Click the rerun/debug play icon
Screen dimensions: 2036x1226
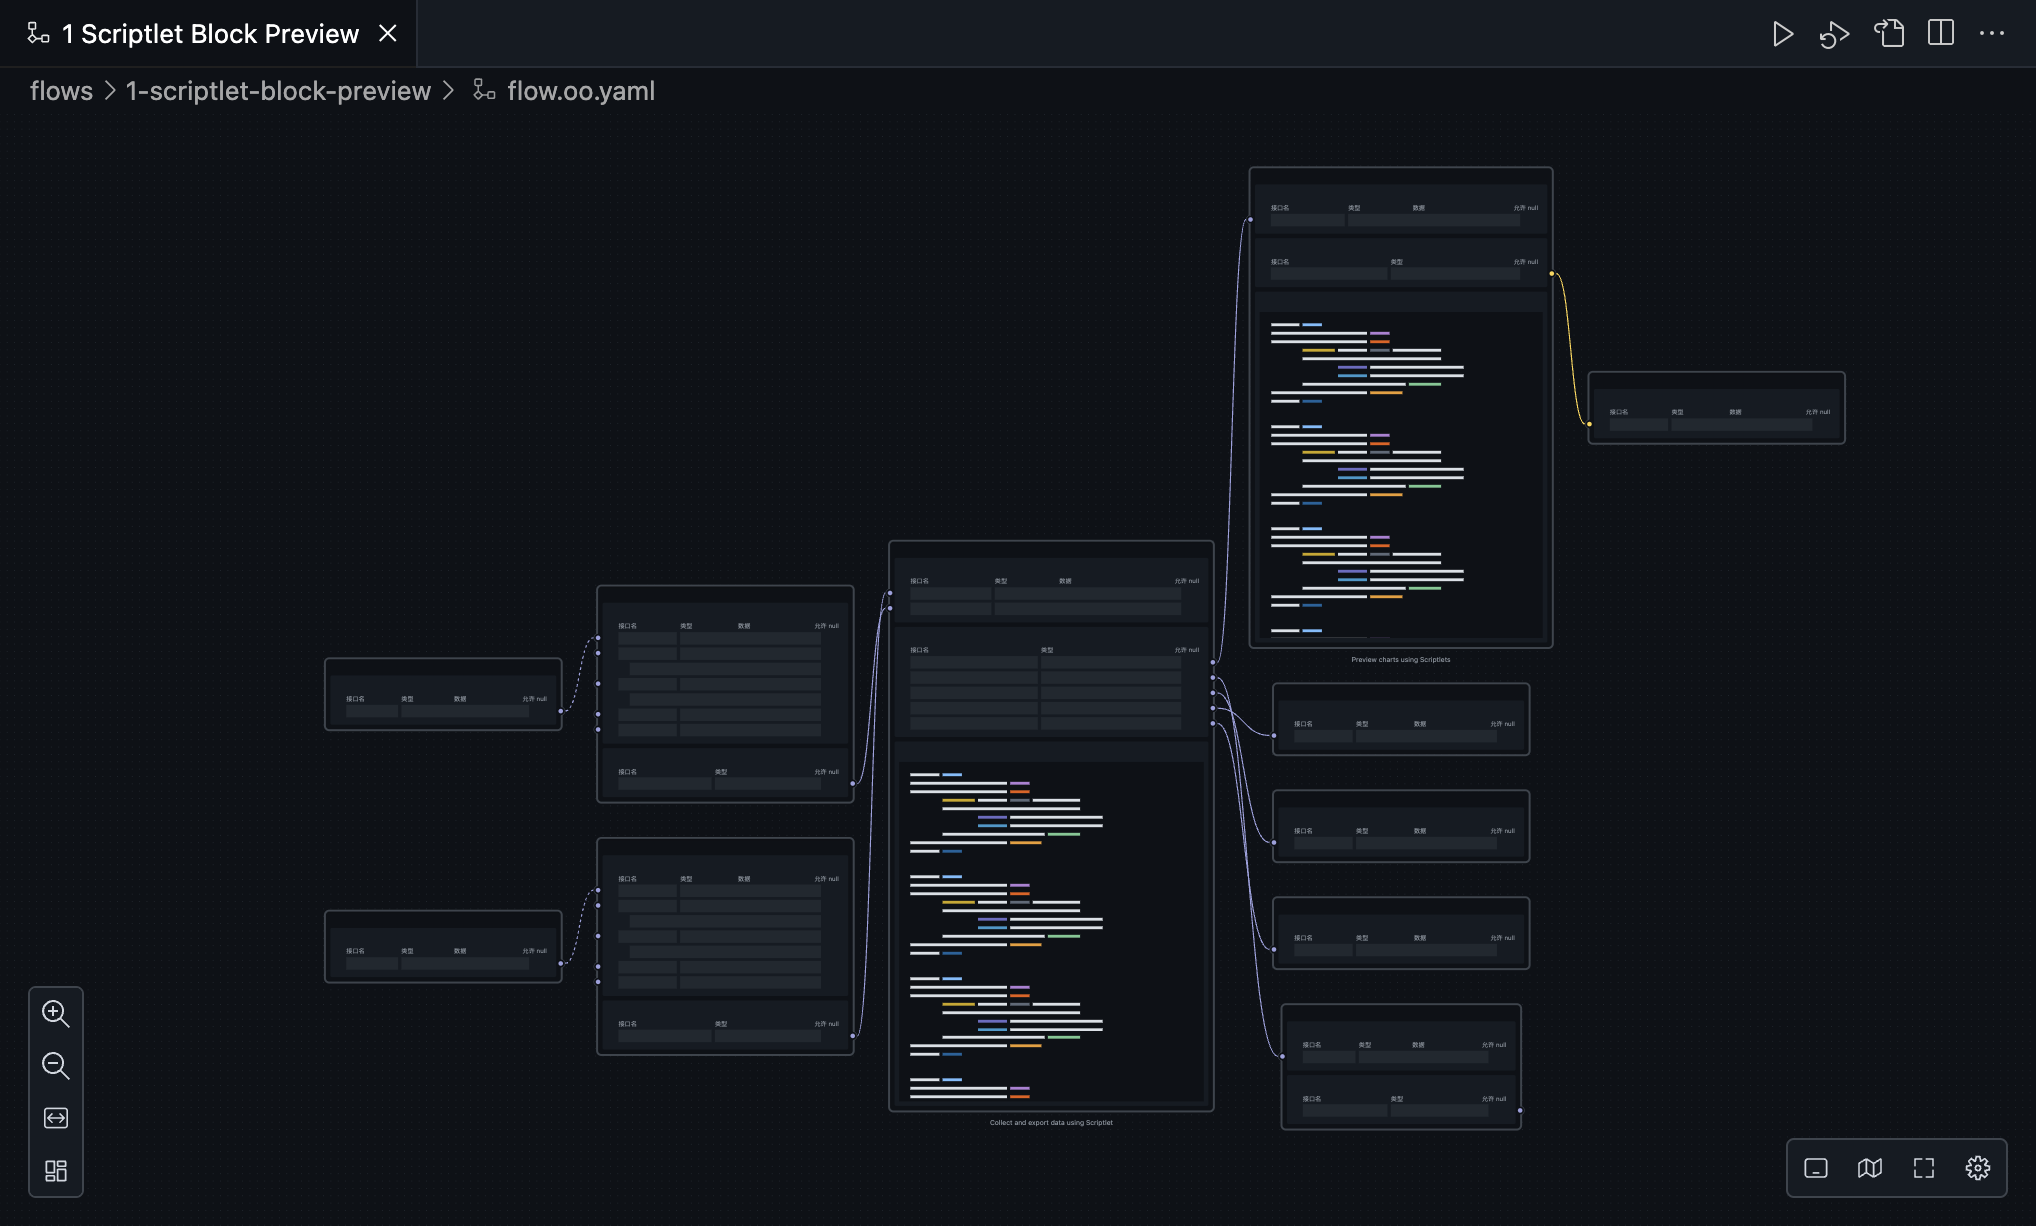coord(1834,34)
